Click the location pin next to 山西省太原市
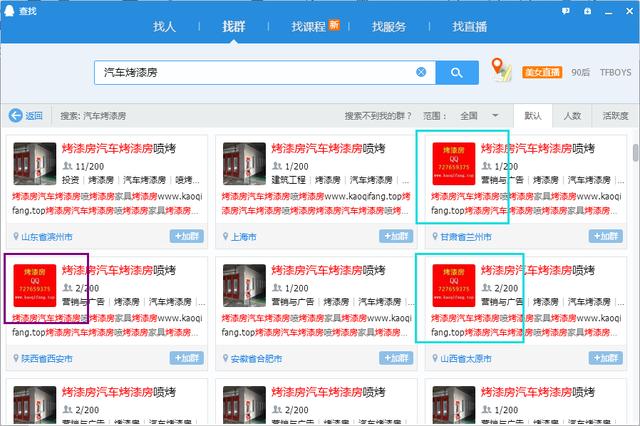Image resolution: width=640 pixels, height=426 pixels. [435, 358]
